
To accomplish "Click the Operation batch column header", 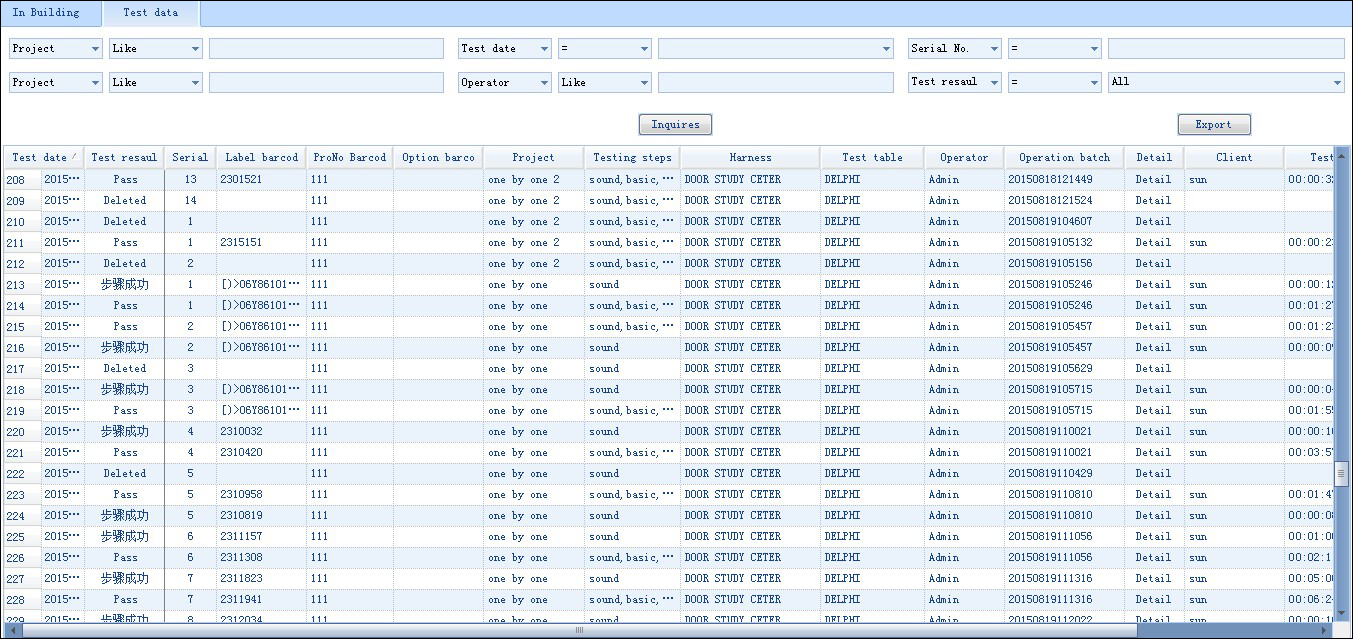I will point(1064,157).
